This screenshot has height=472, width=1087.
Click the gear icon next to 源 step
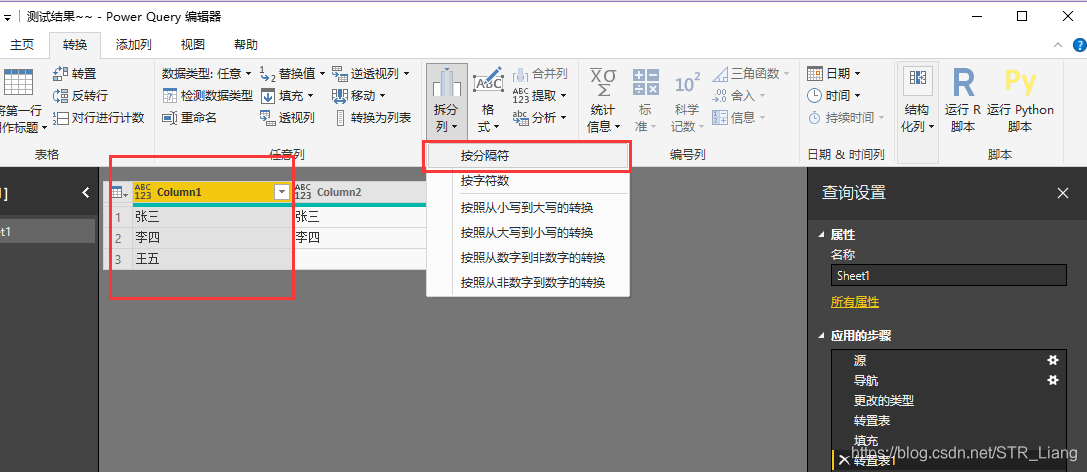1052,360
